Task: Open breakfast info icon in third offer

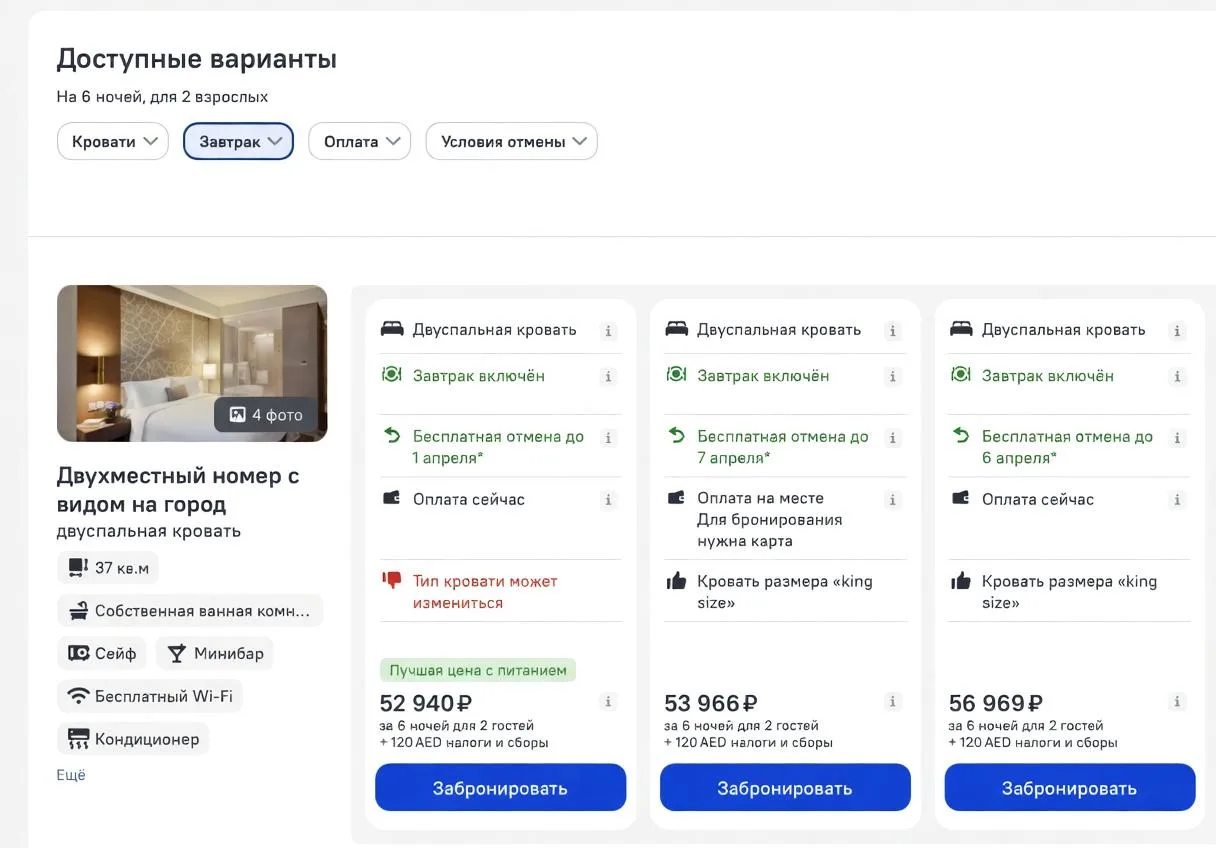Action: 1177,377
